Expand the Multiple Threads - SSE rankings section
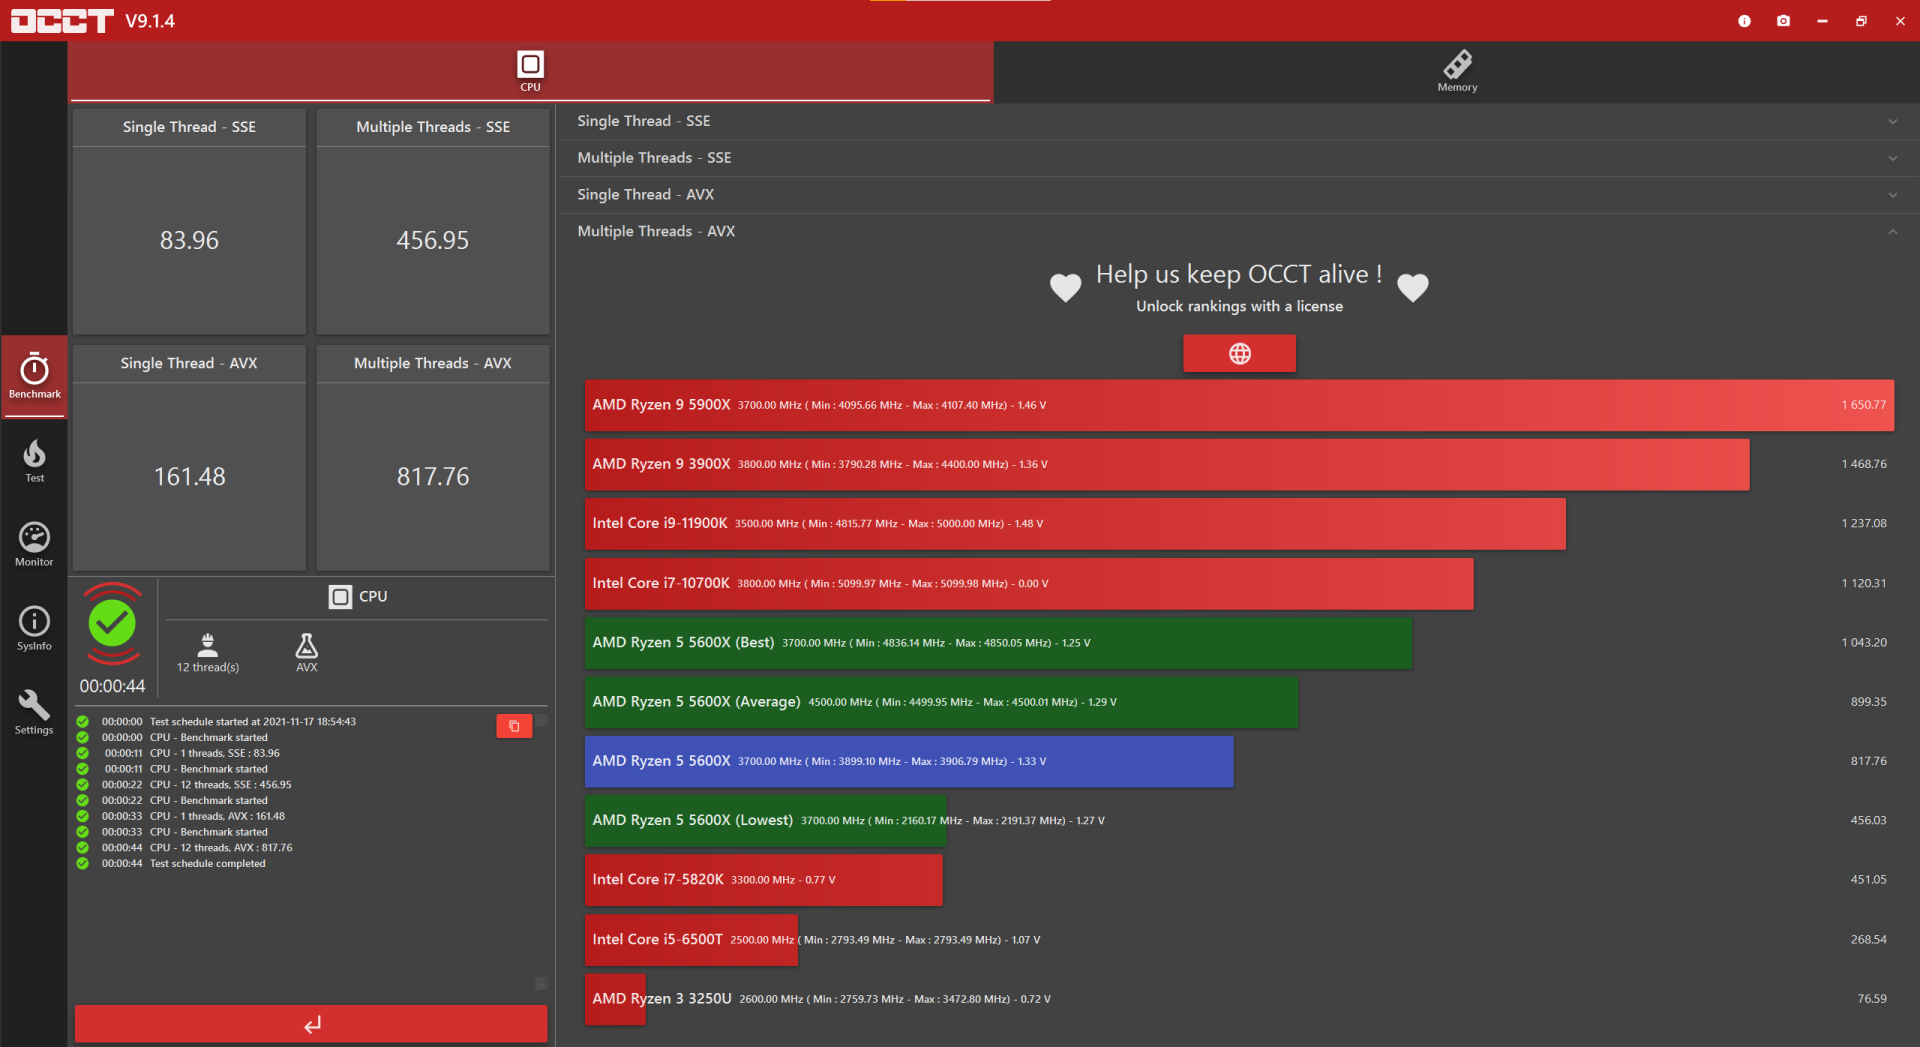The width and height of the screenshot is (1920, 1047). pos(1238,158)
